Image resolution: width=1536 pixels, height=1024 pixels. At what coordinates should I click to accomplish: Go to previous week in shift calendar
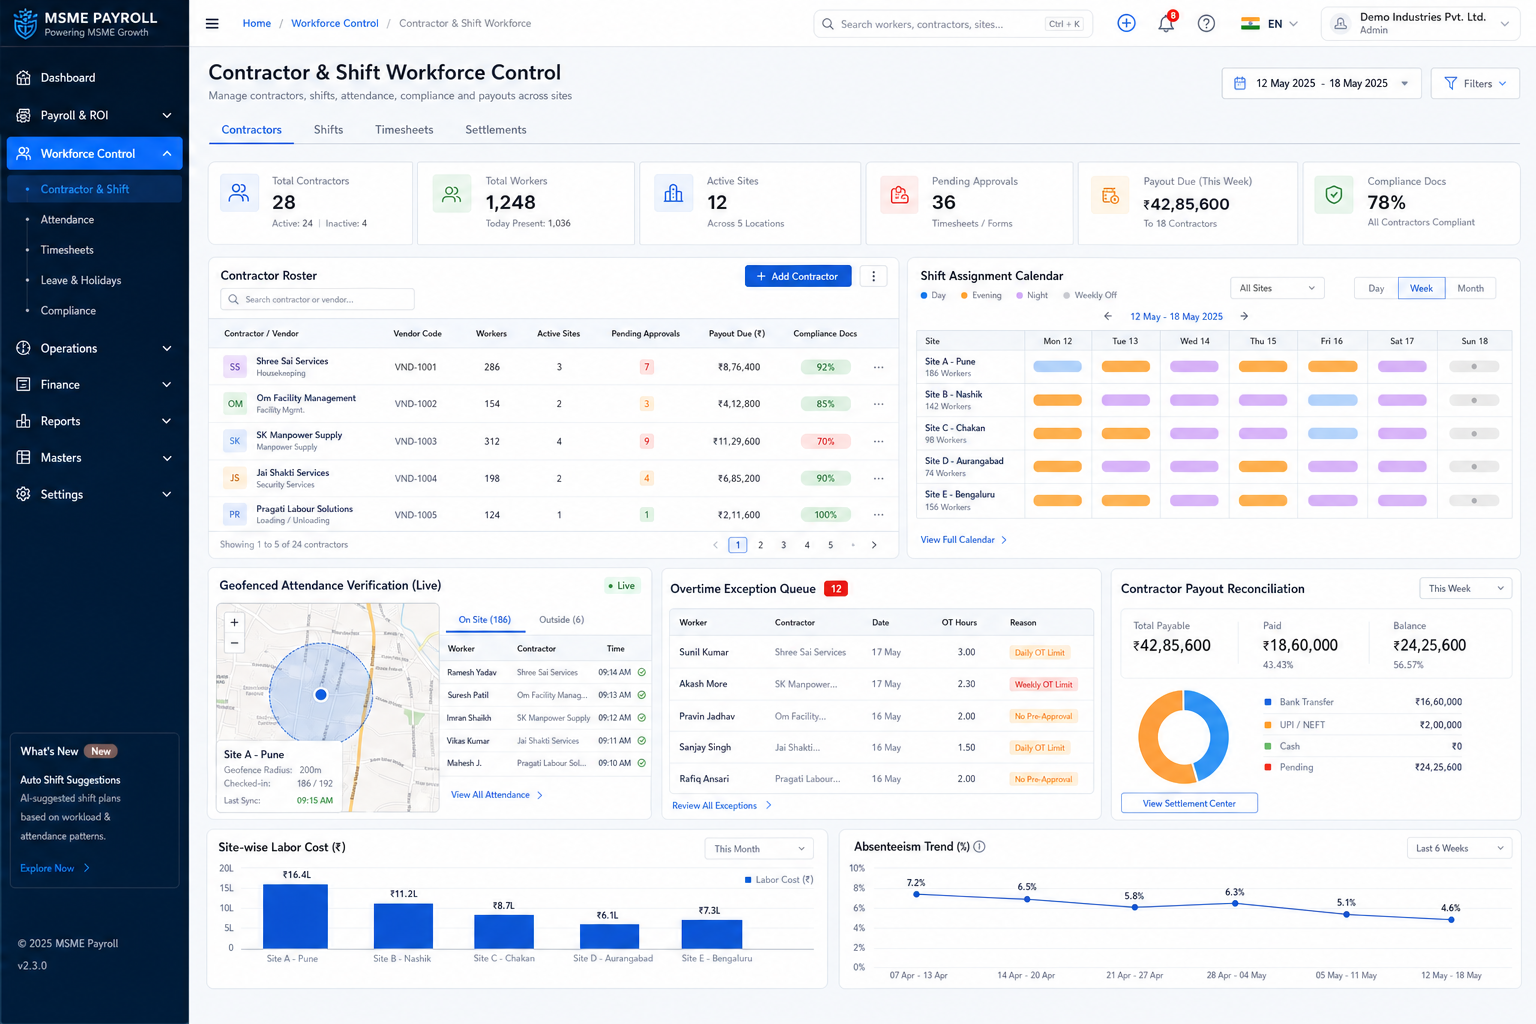point(1108,316)
